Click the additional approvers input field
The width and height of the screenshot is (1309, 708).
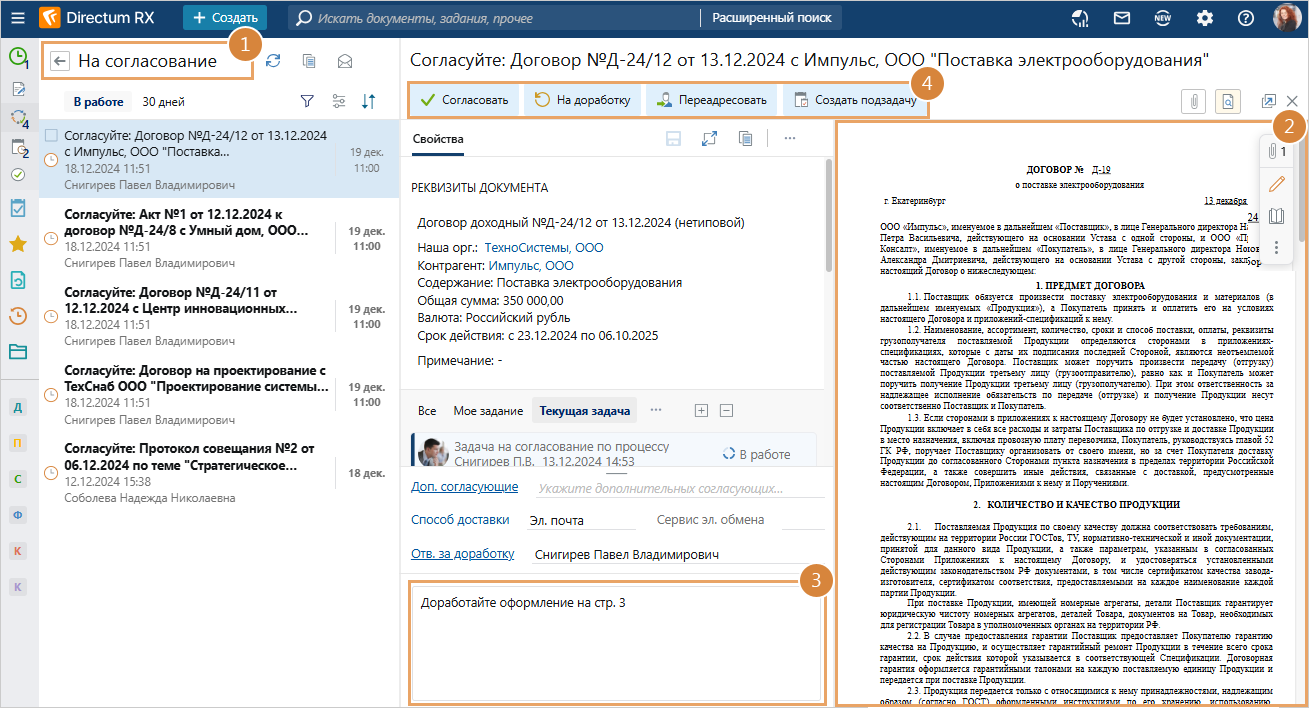pyautogui.click(x=680, y=489)
